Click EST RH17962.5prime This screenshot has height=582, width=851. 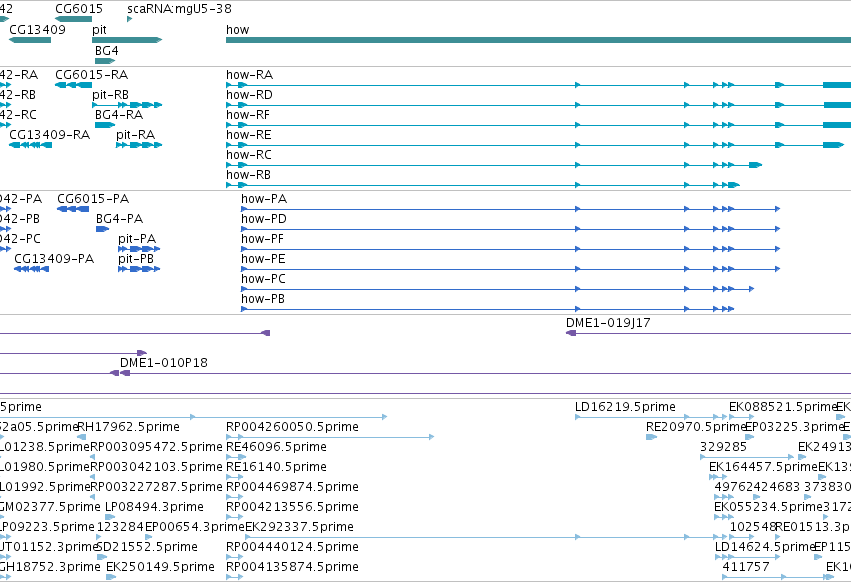coord(129,427)
